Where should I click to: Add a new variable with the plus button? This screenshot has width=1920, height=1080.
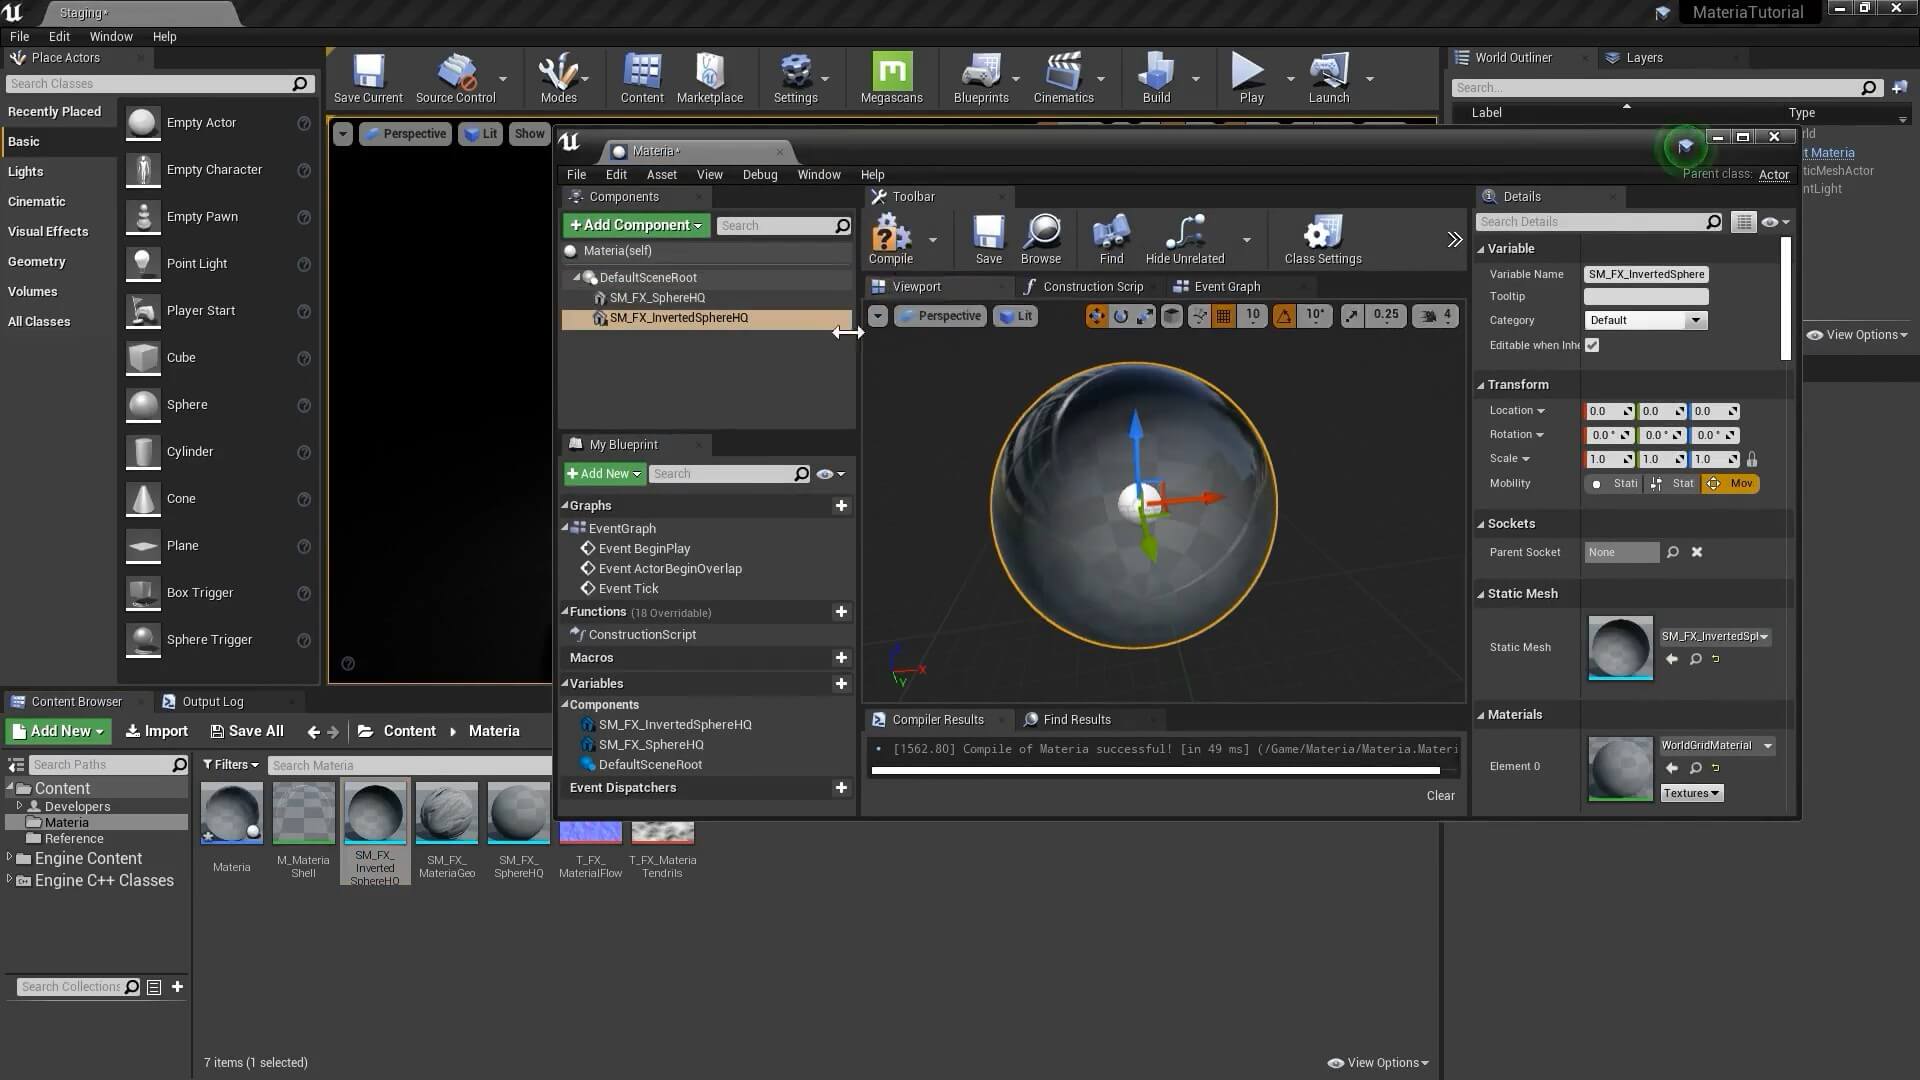tap(841, 684)
